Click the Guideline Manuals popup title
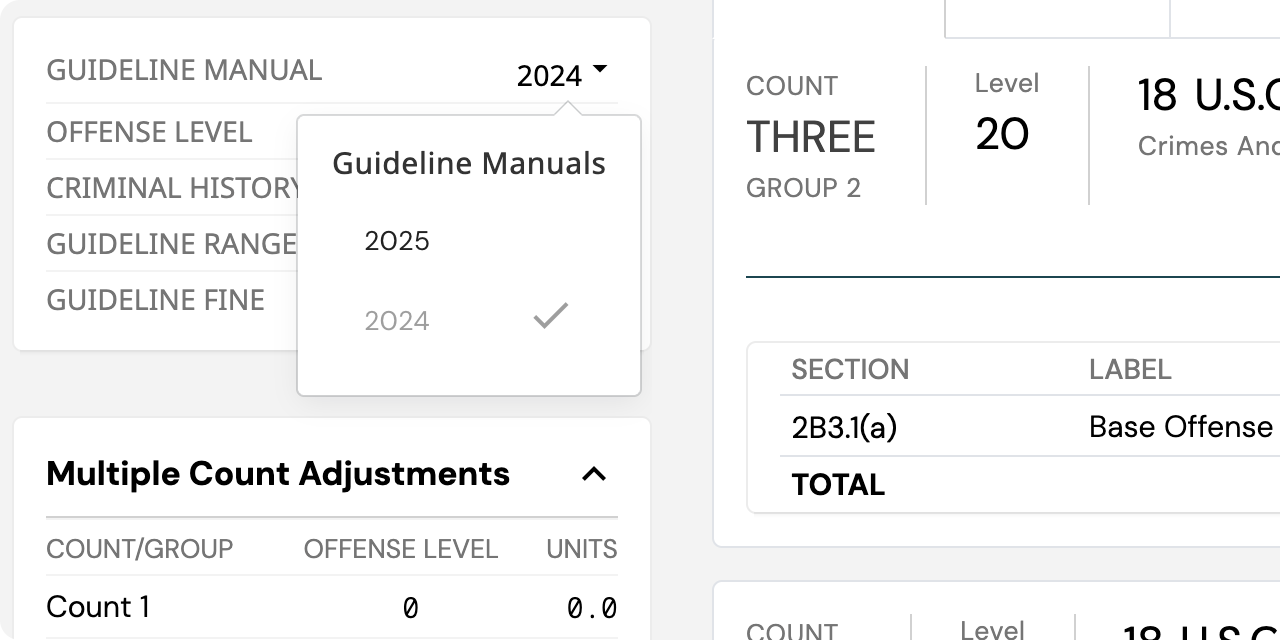This screenshot has height=640, width=1280. click(468, 163)
